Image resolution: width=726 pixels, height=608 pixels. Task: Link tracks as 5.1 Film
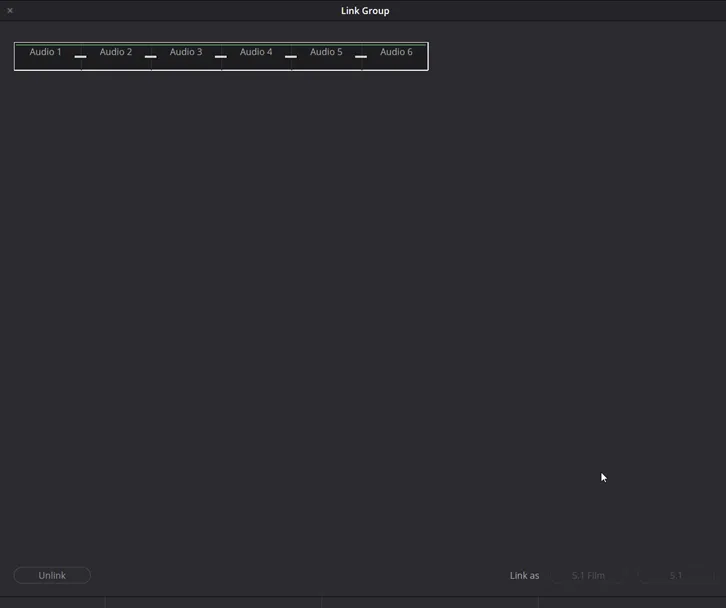[x=588, y=575]
